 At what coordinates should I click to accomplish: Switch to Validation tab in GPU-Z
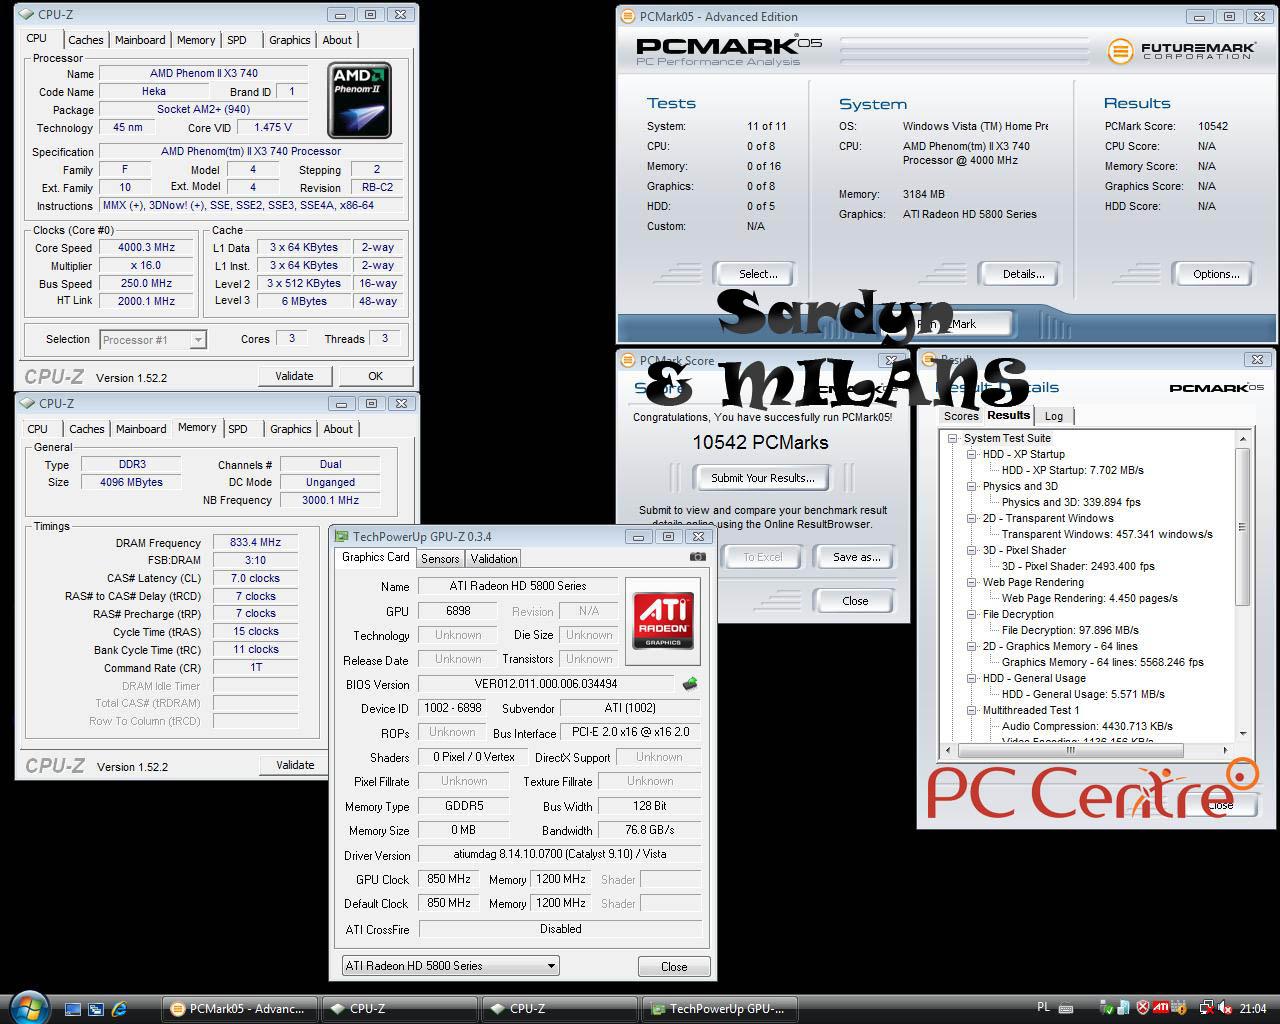click(494, 559)
